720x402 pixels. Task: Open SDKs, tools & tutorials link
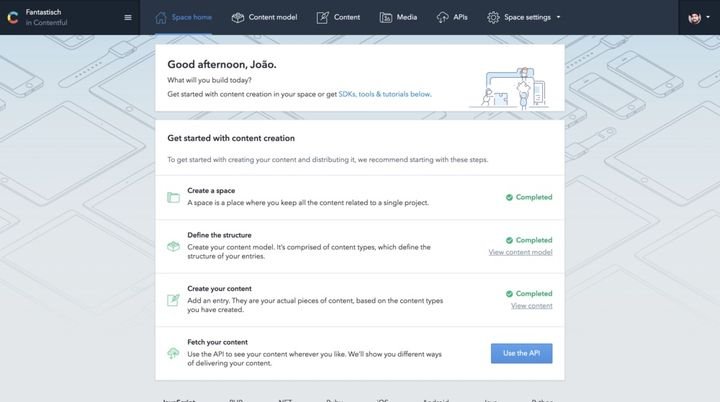pos(382,94)
